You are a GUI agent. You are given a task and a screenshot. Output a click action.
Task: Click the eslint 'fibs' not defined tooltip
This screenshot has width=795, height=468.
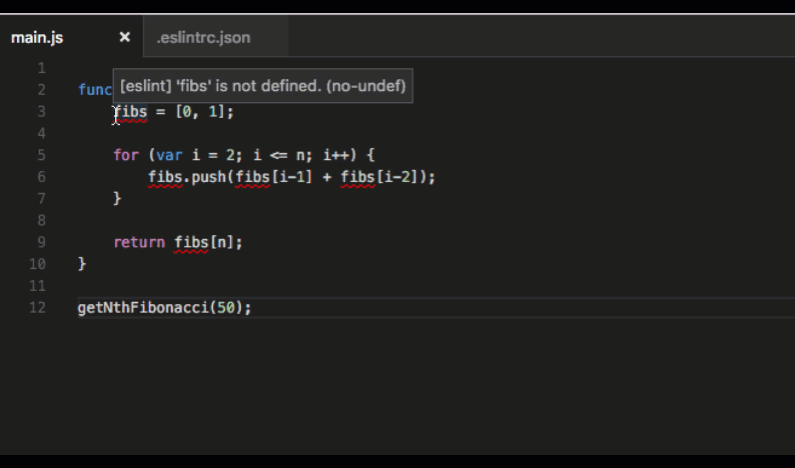pyautogui.click(x=263, y=87)
